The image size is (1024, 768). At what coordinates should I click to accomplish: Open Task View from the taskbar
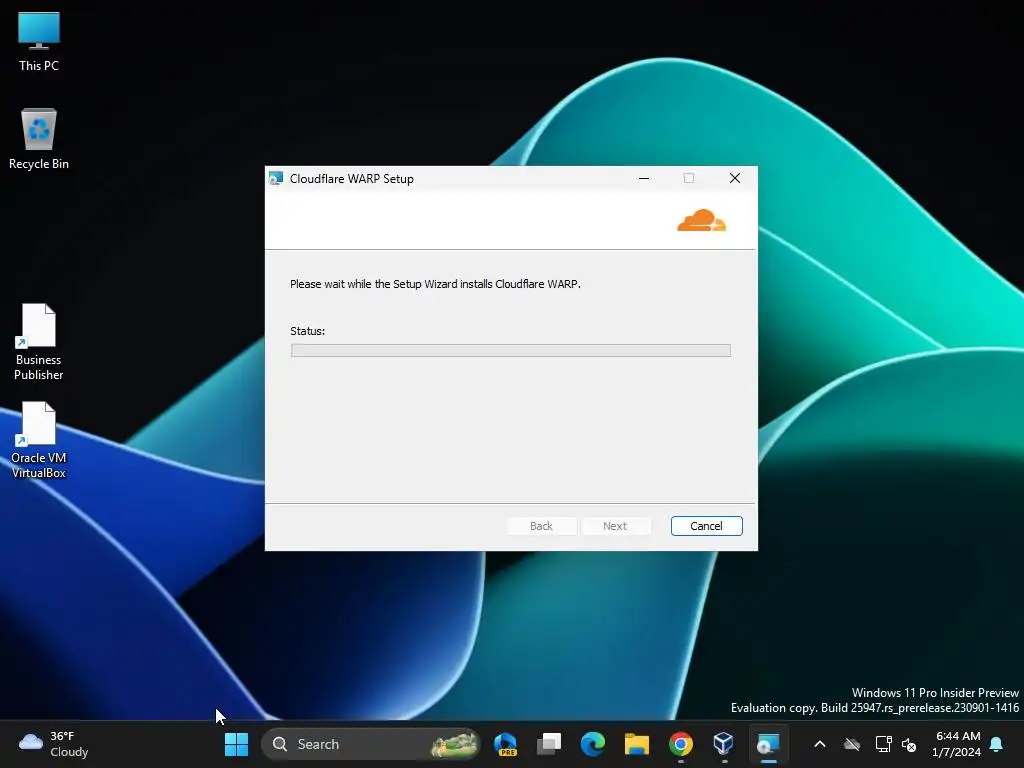549,744
